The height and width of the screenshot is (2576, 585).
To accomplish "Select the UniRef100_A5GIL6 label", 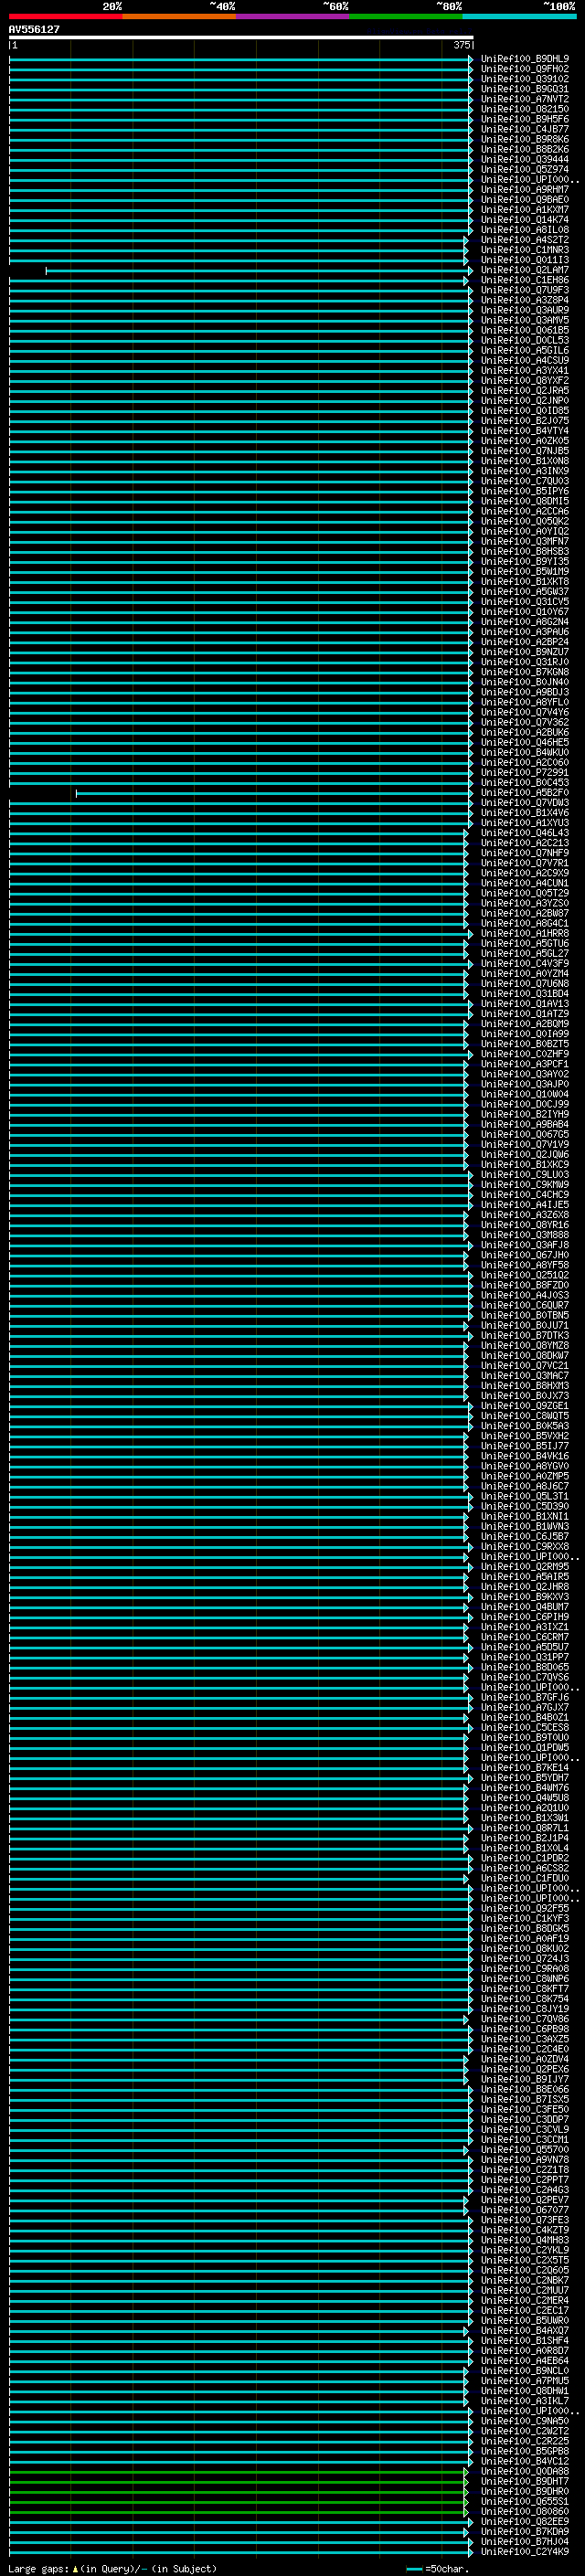I will coord(525,350).
